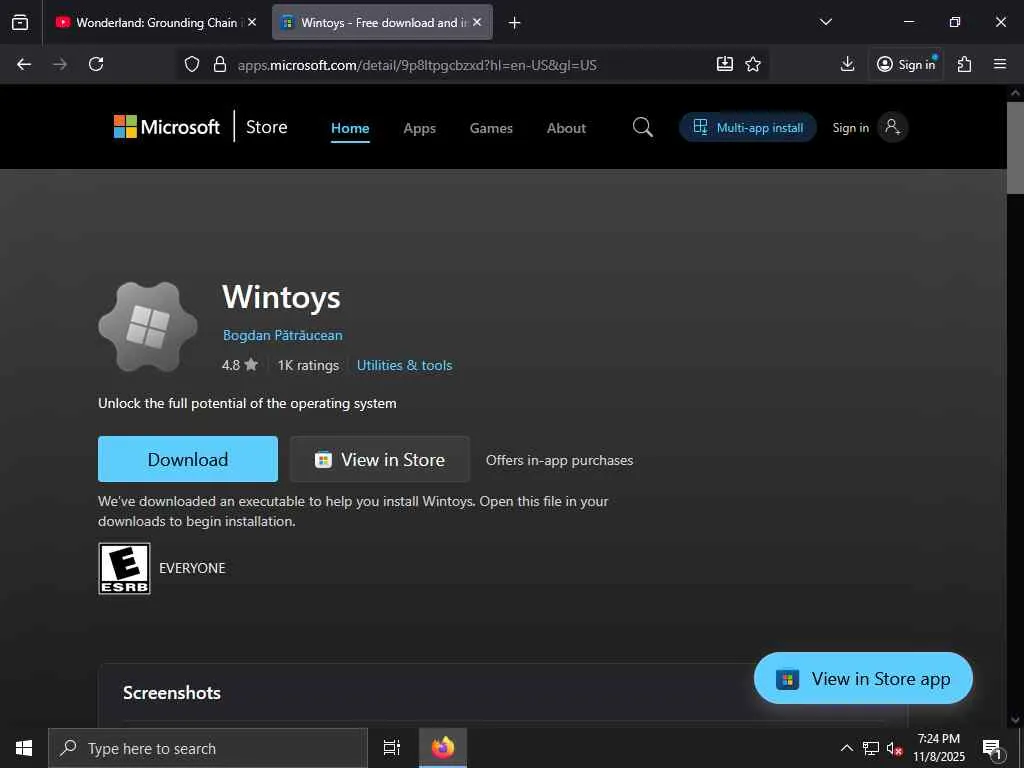Open network status tray icon
This screenshot has width=1024, height=768.
(871, 748)
